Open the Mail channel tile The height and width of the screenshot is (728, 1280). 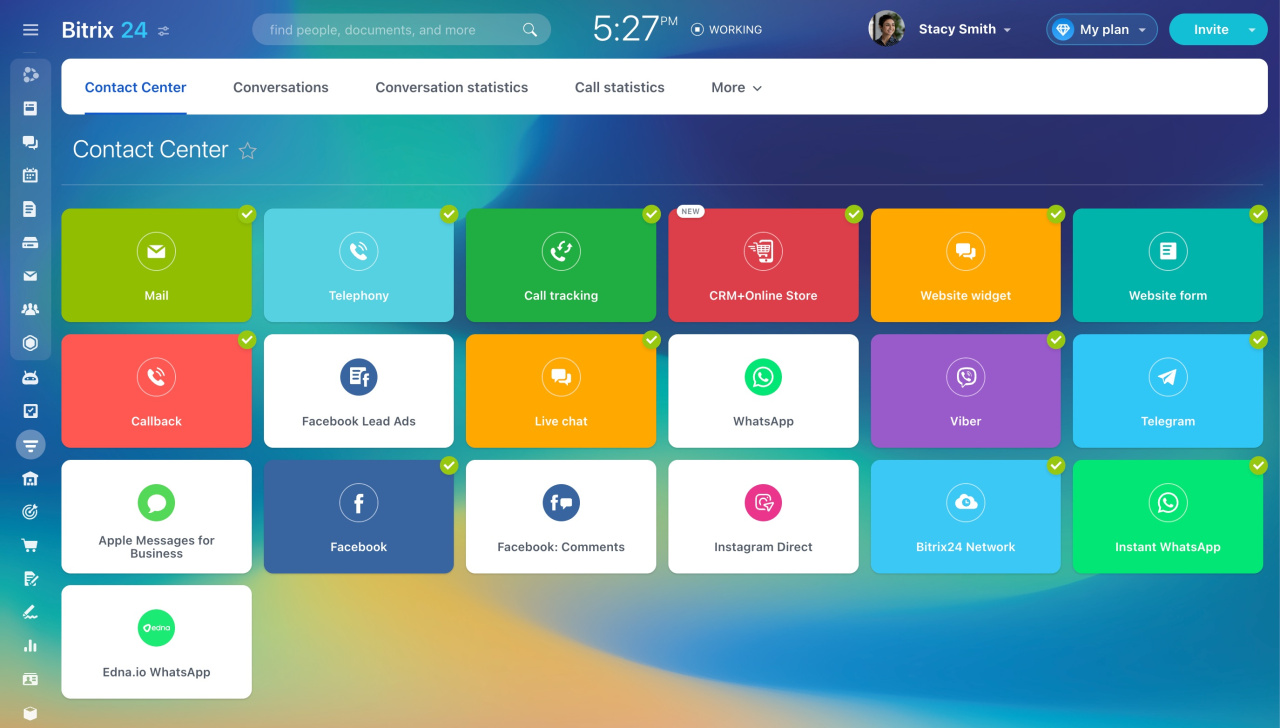coord(156,265)
